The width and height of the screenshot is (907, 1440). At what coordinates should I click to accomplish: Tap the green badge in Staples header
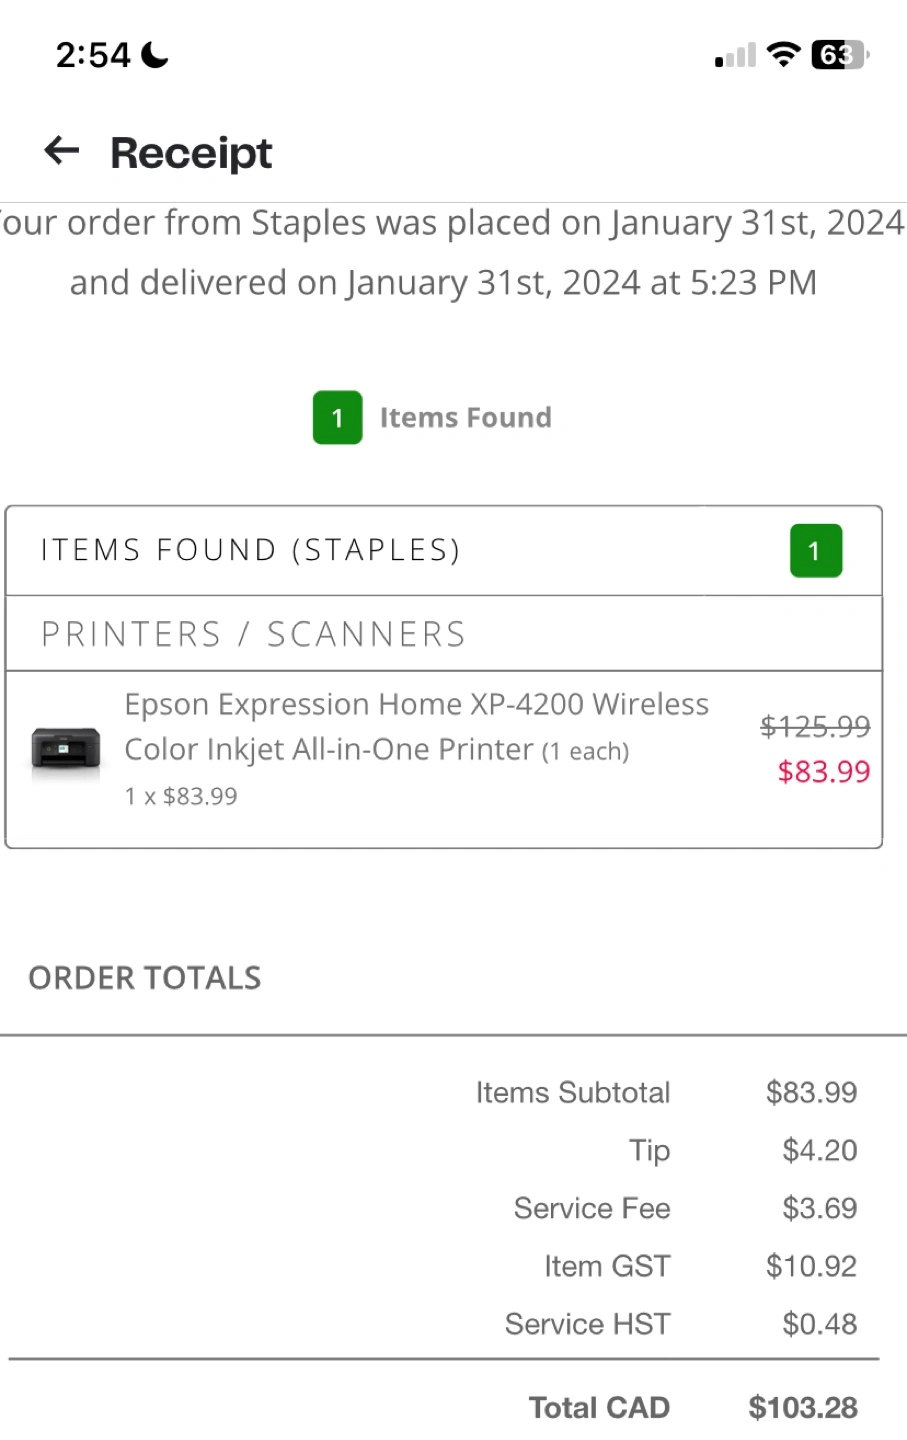coord(816,551)
